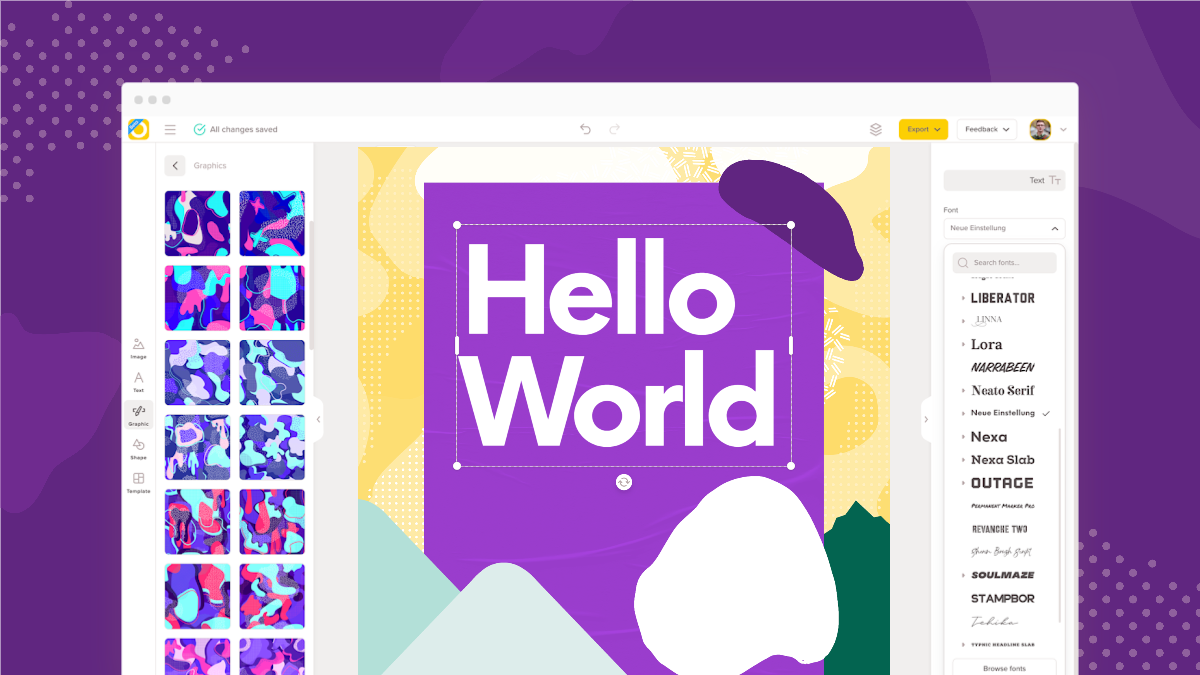Click the Export button

[923, 129]
